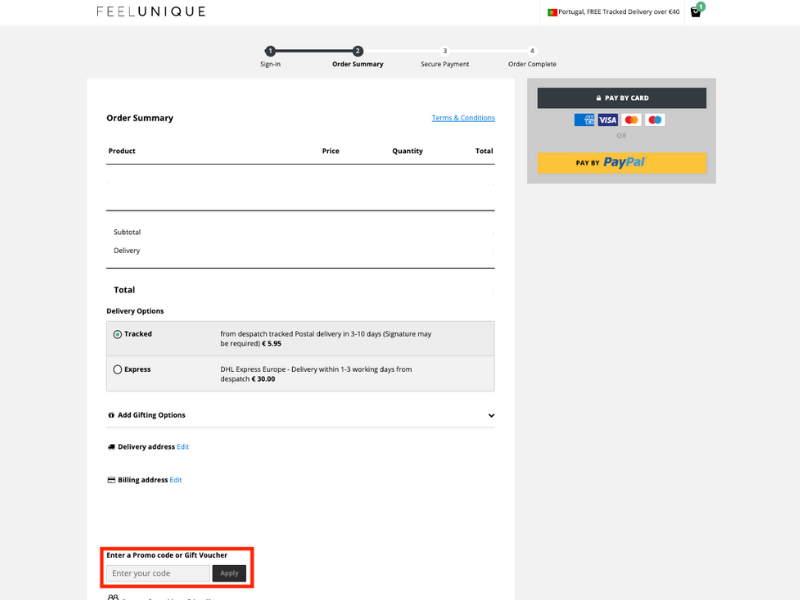Select the Express delivery option
Image resolution: width=800 pixels, height=600 pixels.
click(117, 369)
